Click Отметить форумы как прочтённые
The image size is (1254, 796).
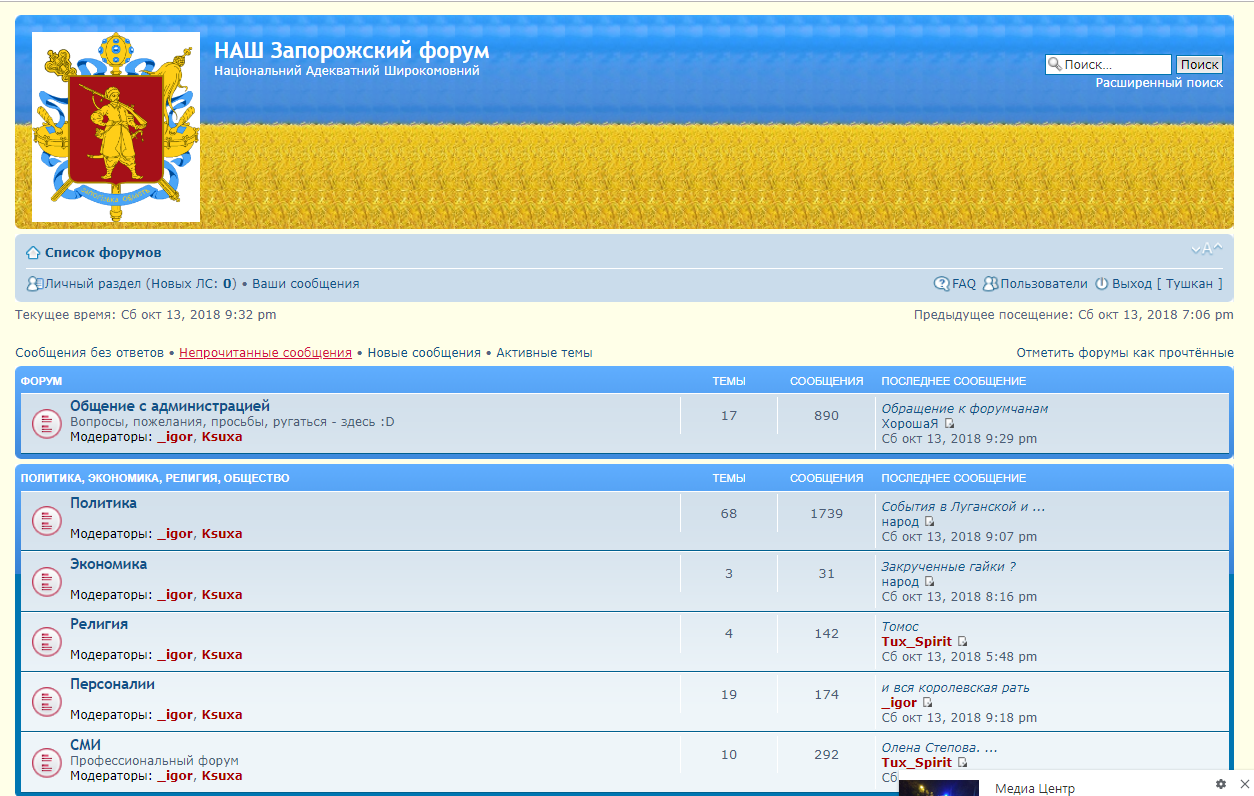click(x=1124, y=353)
